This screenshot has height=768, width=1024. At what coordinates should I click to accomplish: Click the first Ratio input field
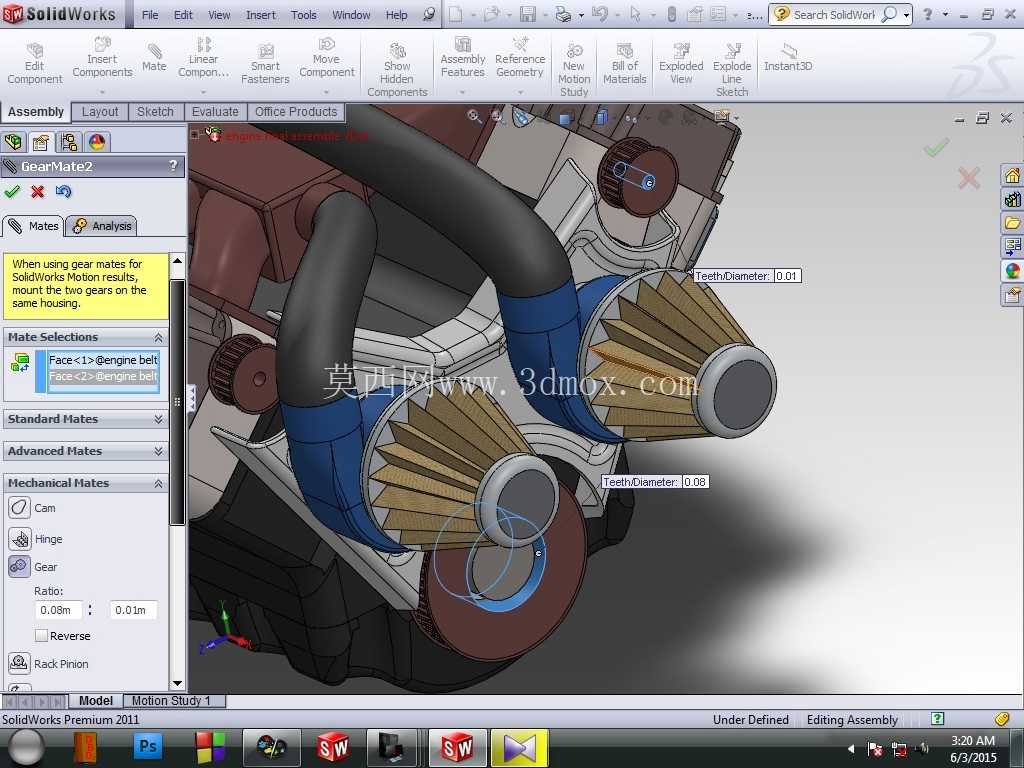point(57,610)
